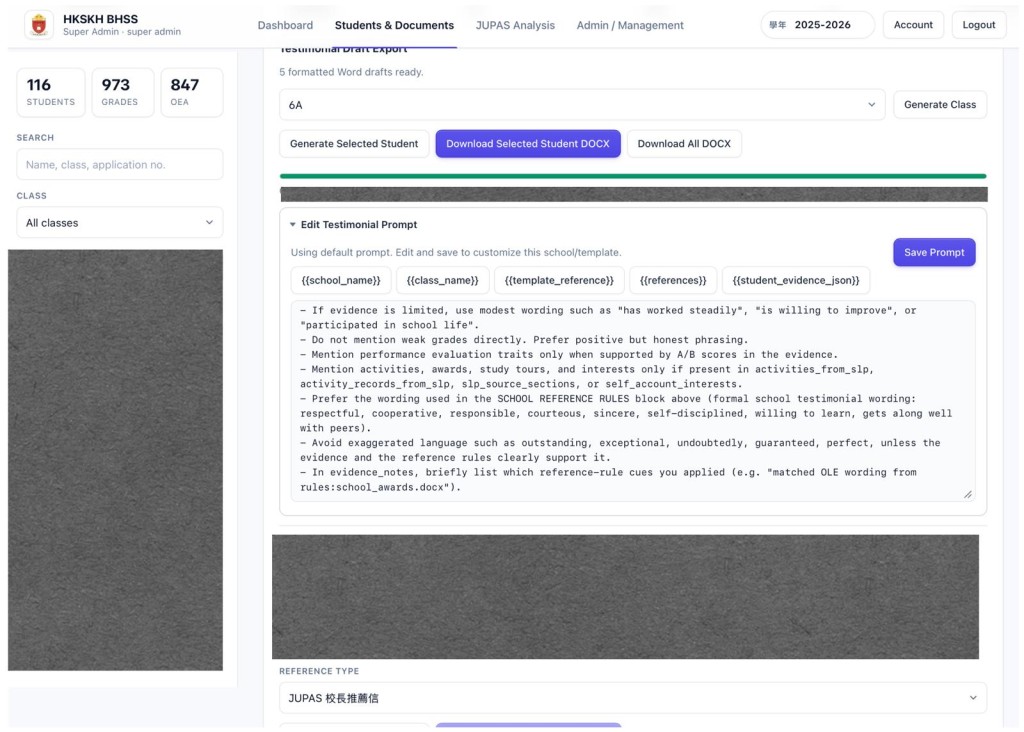Open the JUPAS 校長推薦信 reference type dropdown
The image size is (1024, 732).
coord(633,698)
